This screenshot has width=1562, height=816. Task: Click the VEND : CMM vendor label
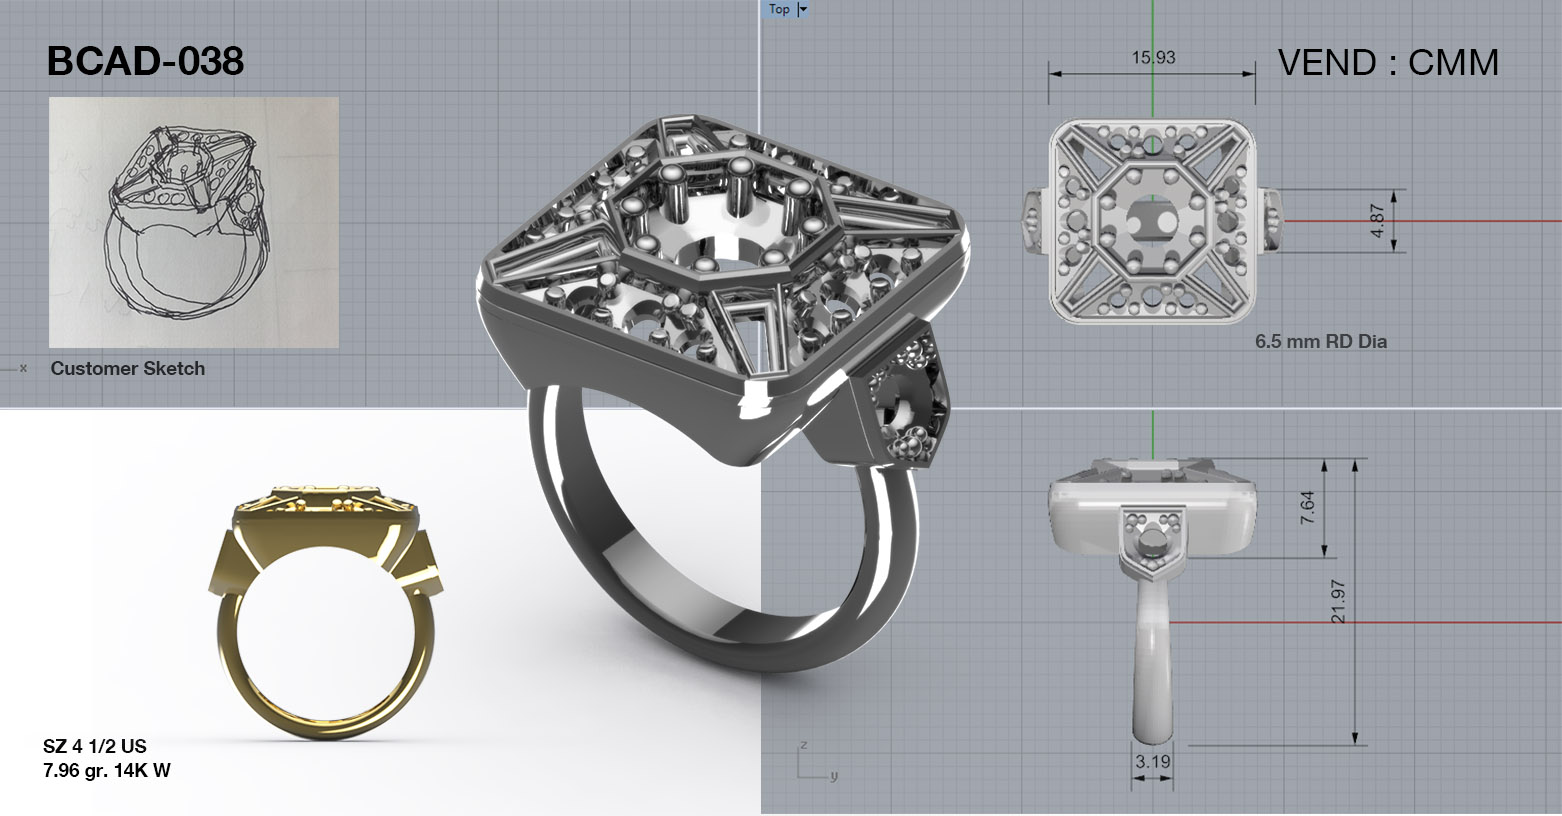(x=1388, y=63)
